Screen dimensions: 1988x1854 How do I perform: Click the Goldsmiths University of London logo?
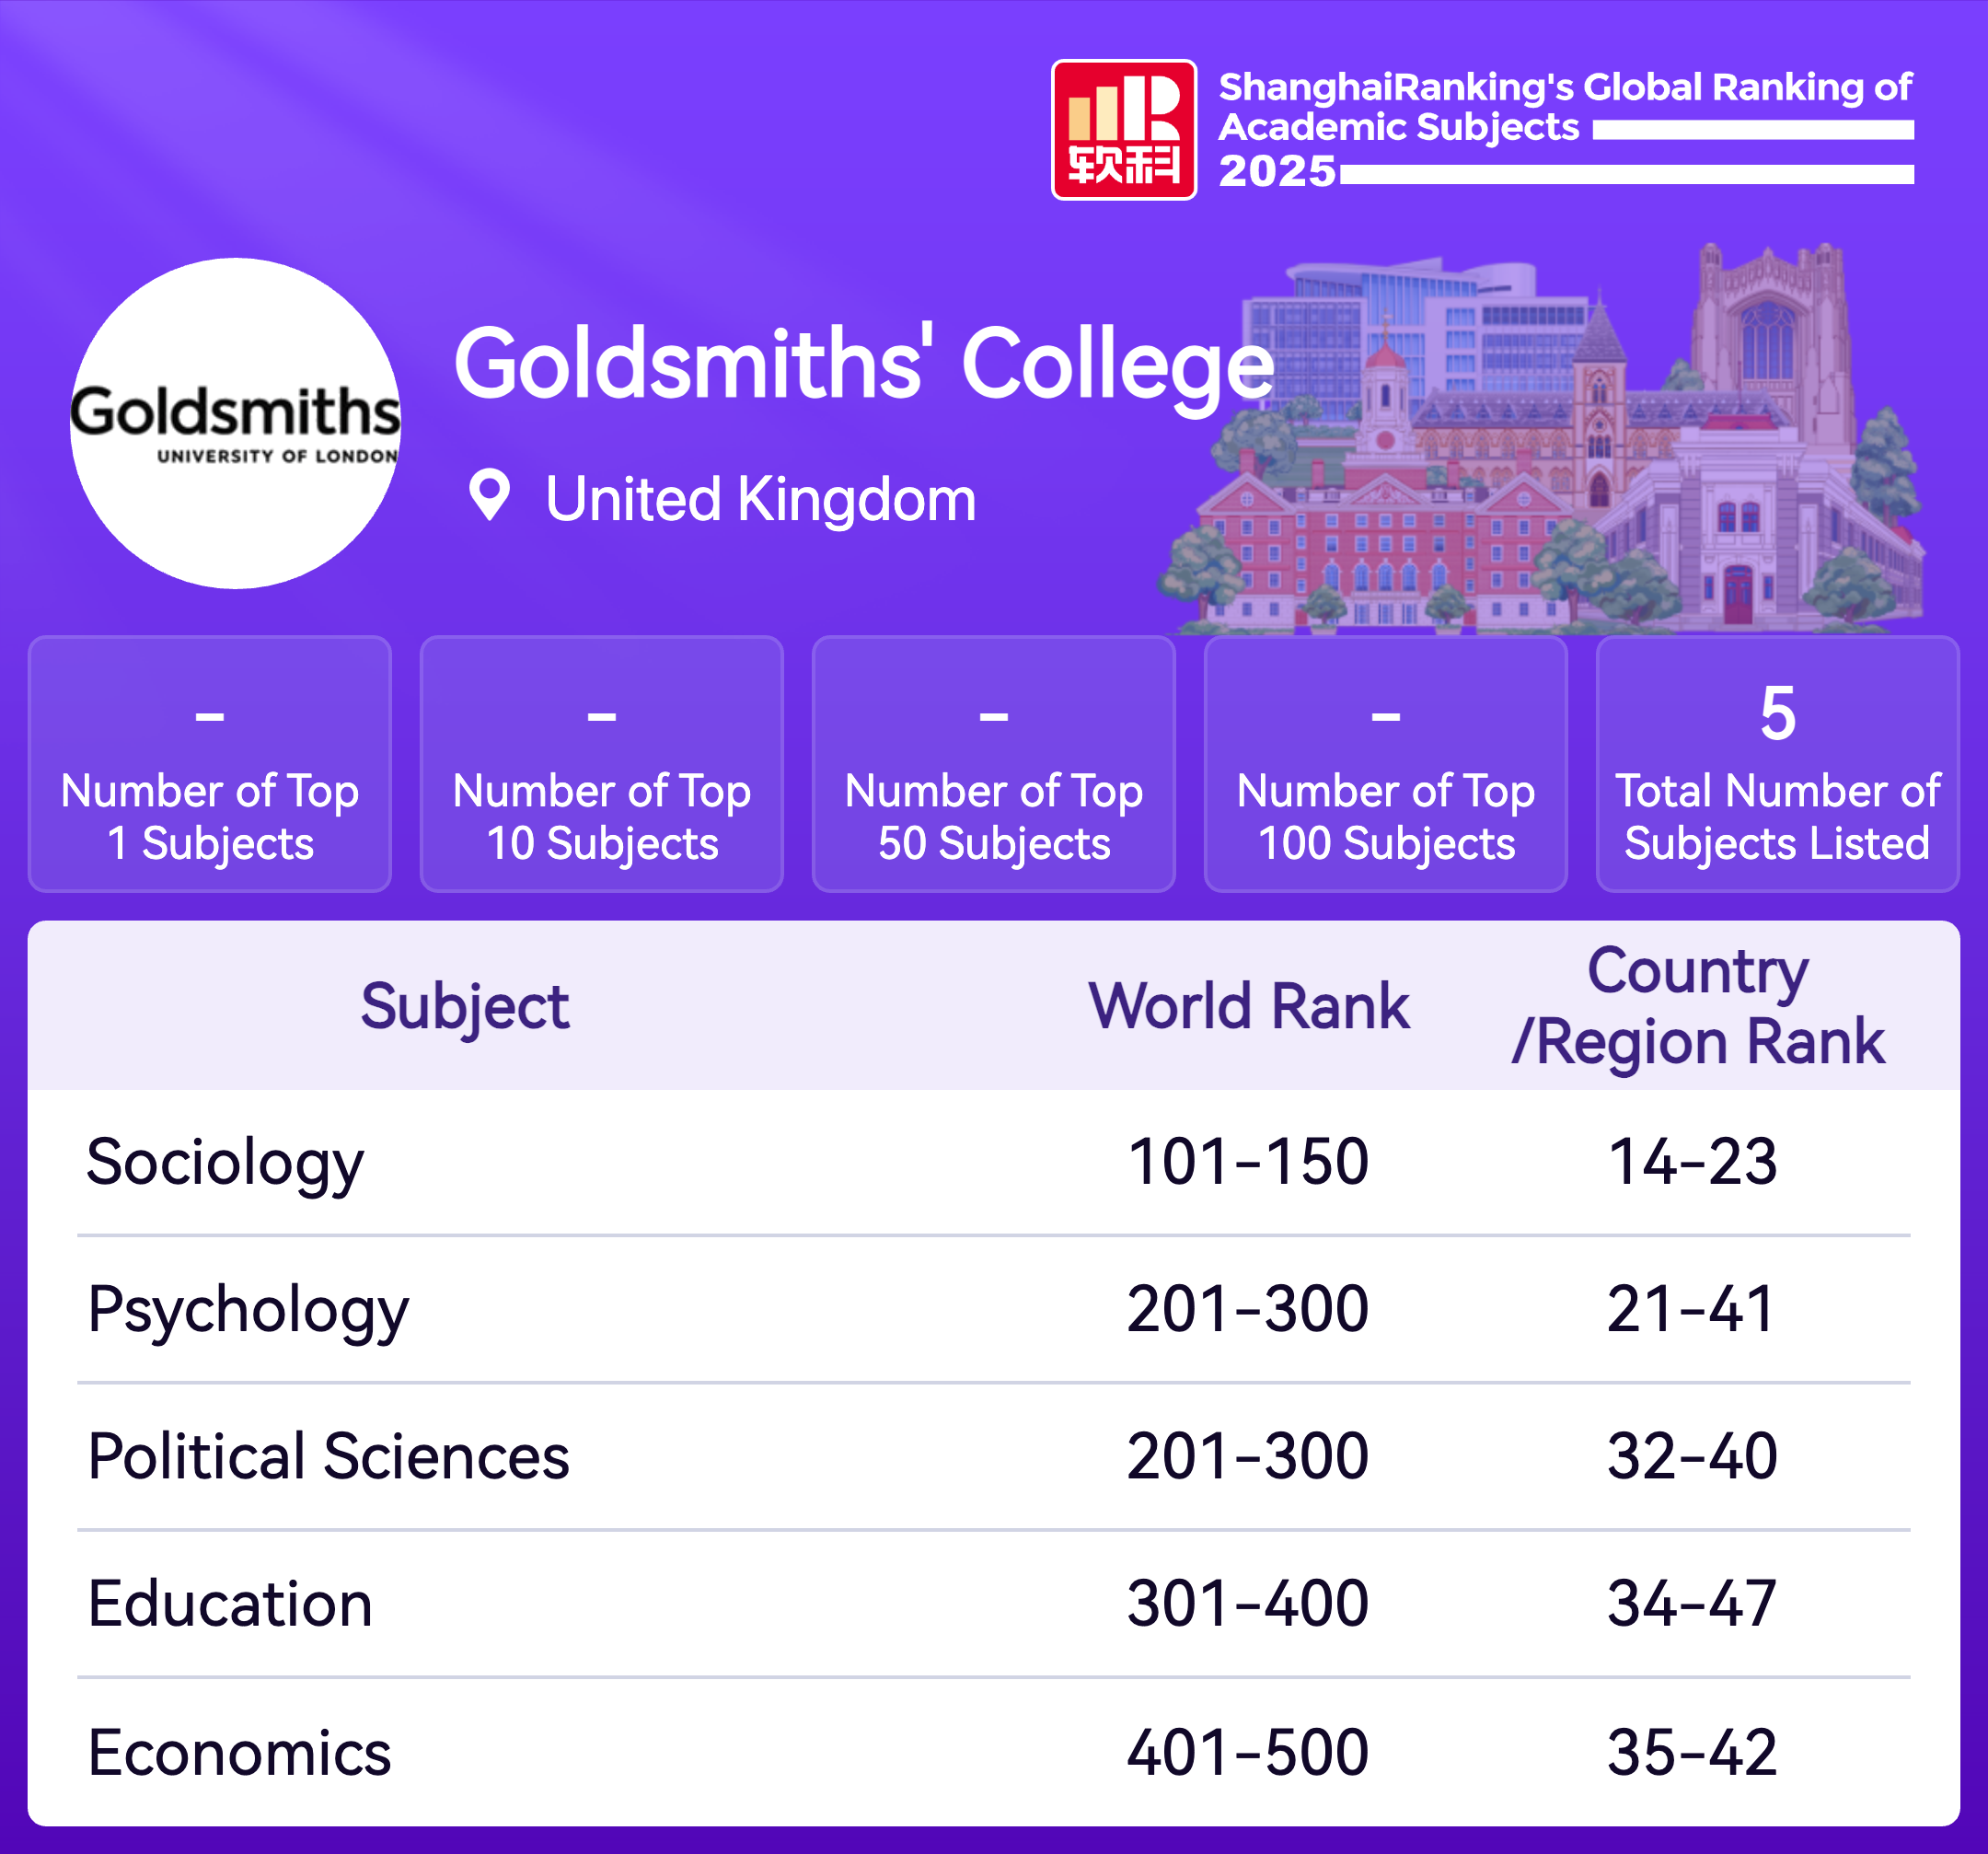click(x=235, y=423)
